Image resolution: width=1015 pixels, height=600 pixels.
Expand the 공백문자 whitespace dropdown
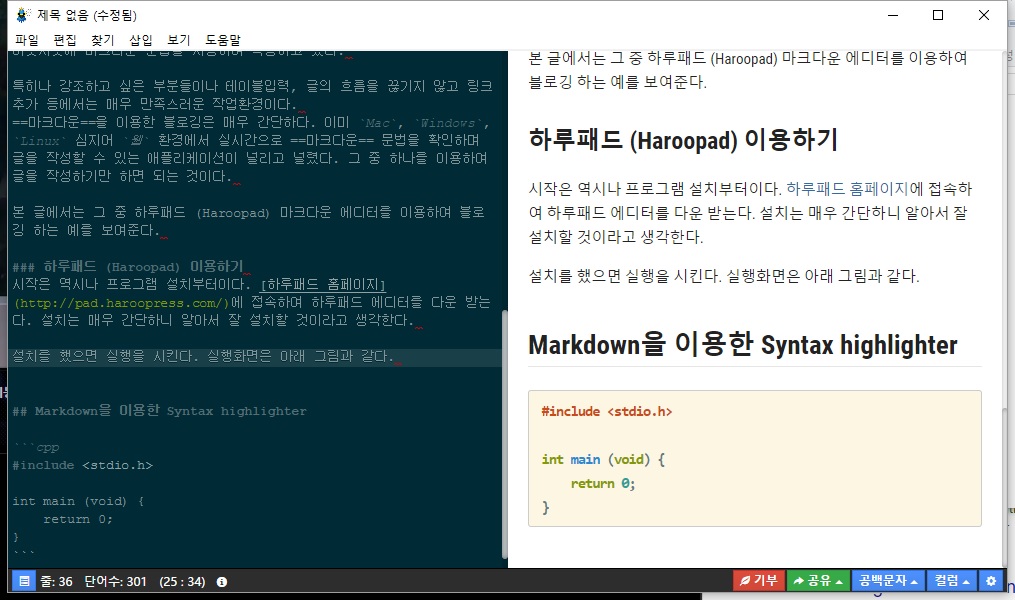(888, 581)
